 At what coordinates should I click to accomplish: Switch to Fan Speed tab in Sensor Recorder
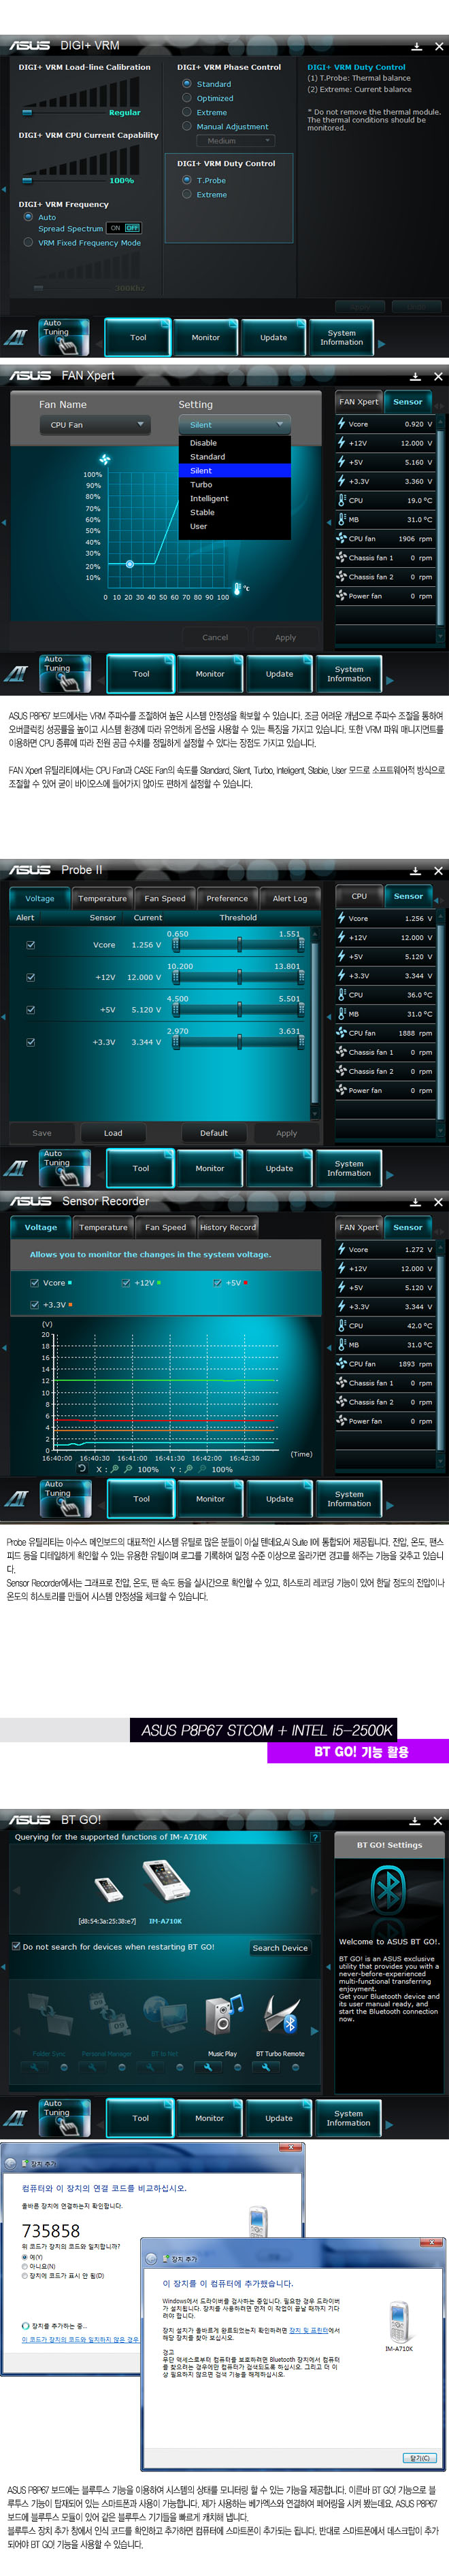tap(165, 1227)
